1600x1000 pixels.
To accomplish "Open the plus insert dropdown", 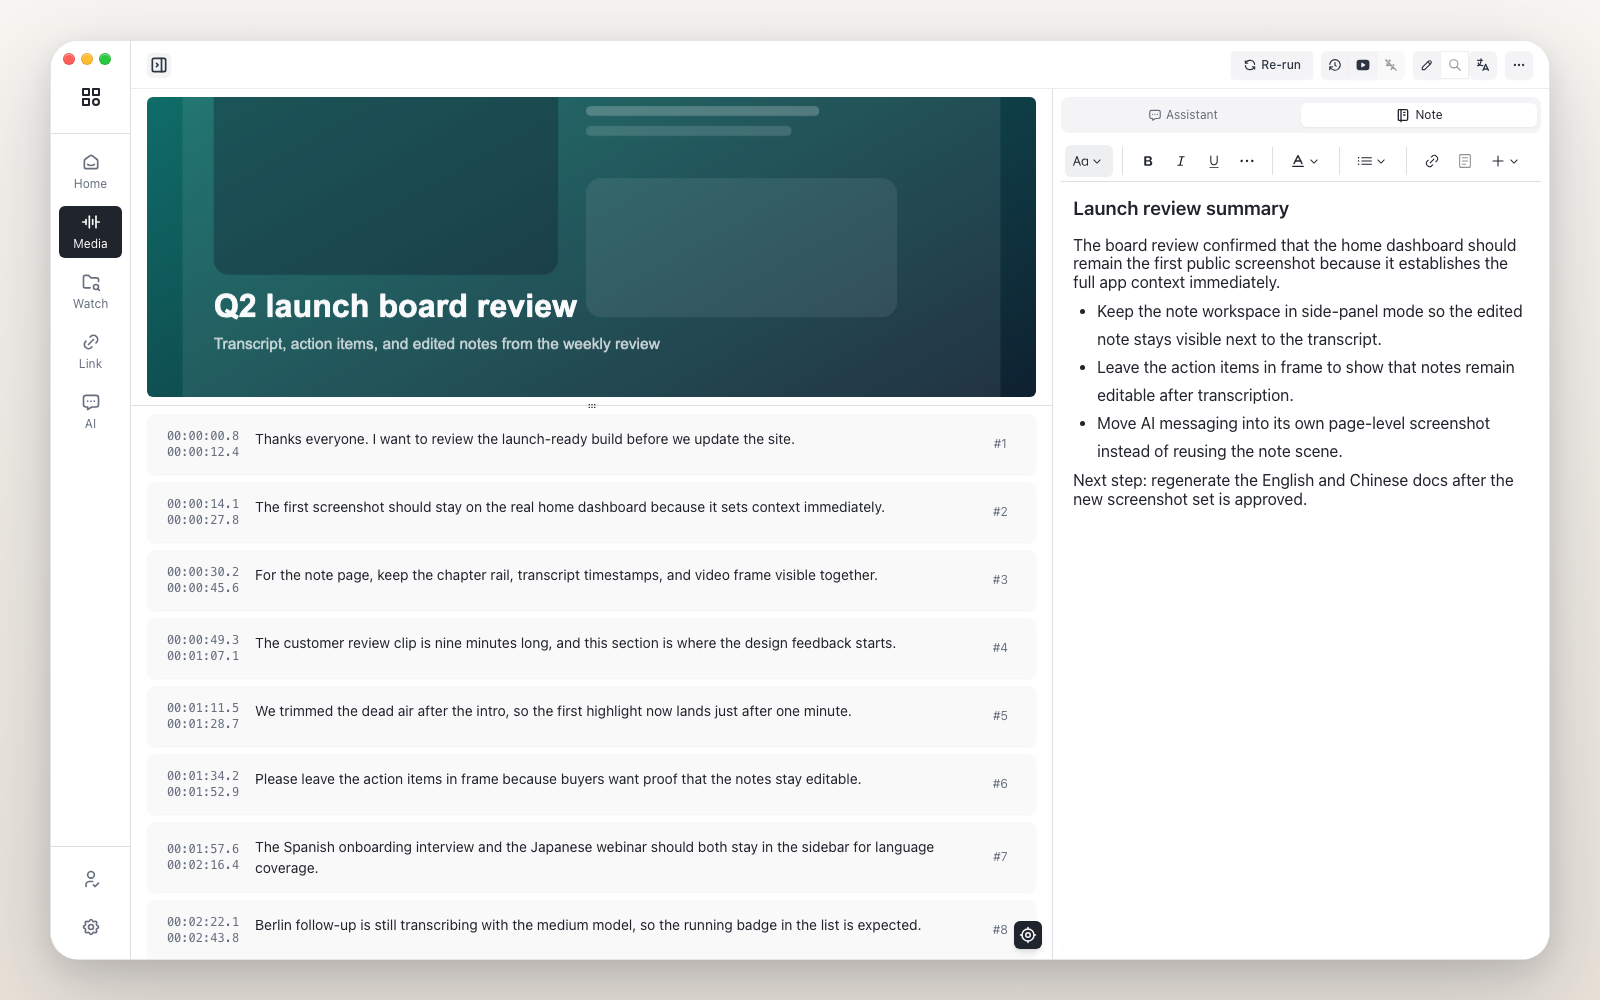I will (x=1505, y=161).
